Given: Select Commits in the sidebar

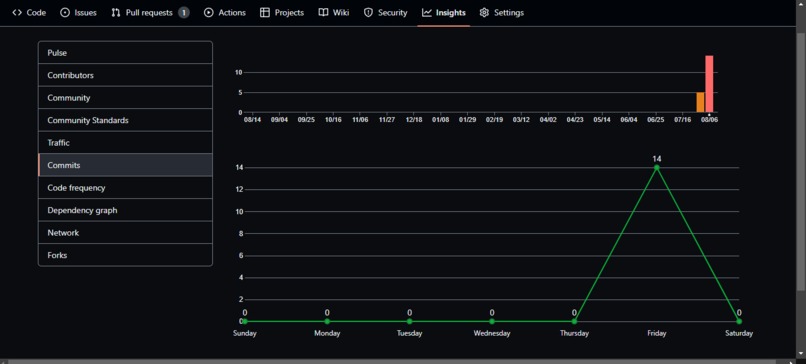Looking at the screenshot, I should tap(125, 165).
